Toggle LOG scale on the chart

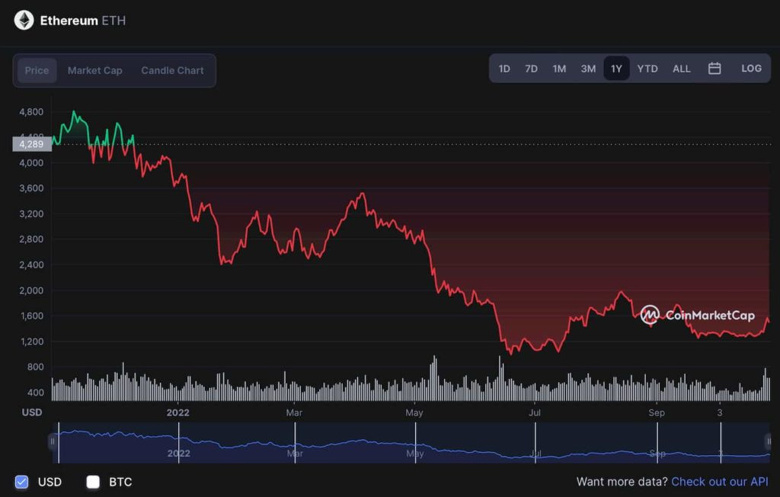tap(751, 69)
